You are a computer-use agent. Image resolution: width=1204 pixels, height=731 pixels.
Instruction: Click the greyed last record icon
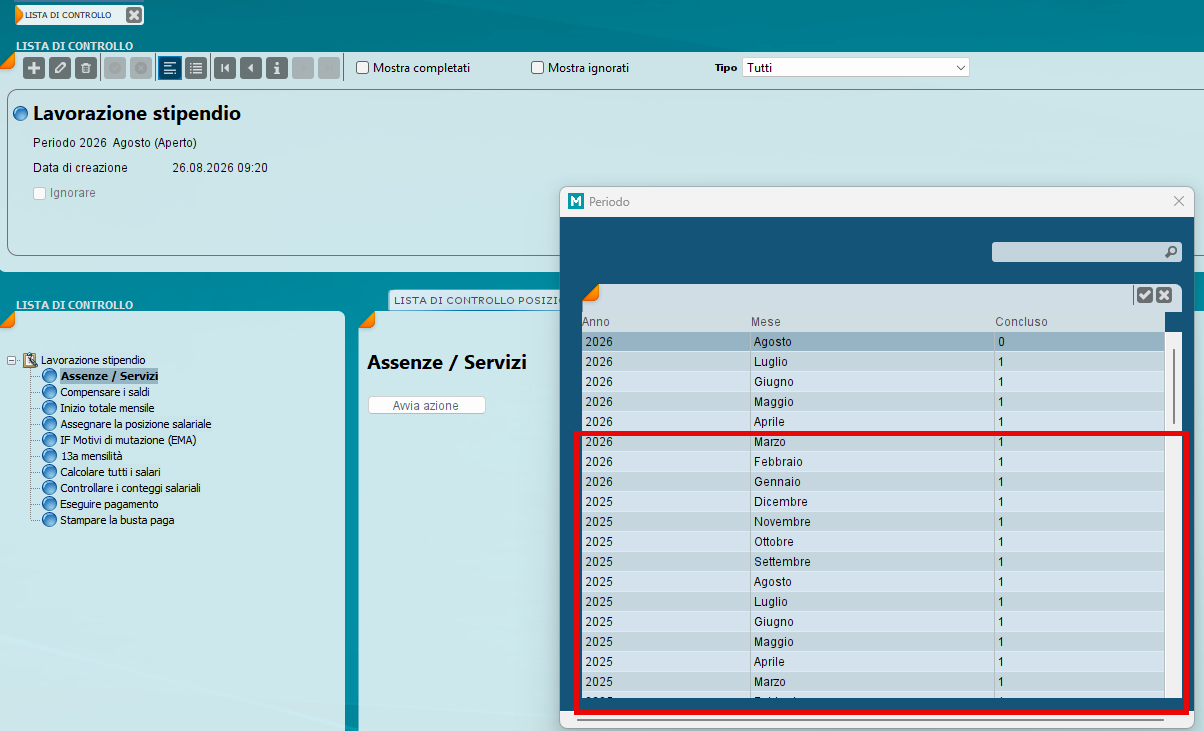pyautogui.click(x=329, y=68)
